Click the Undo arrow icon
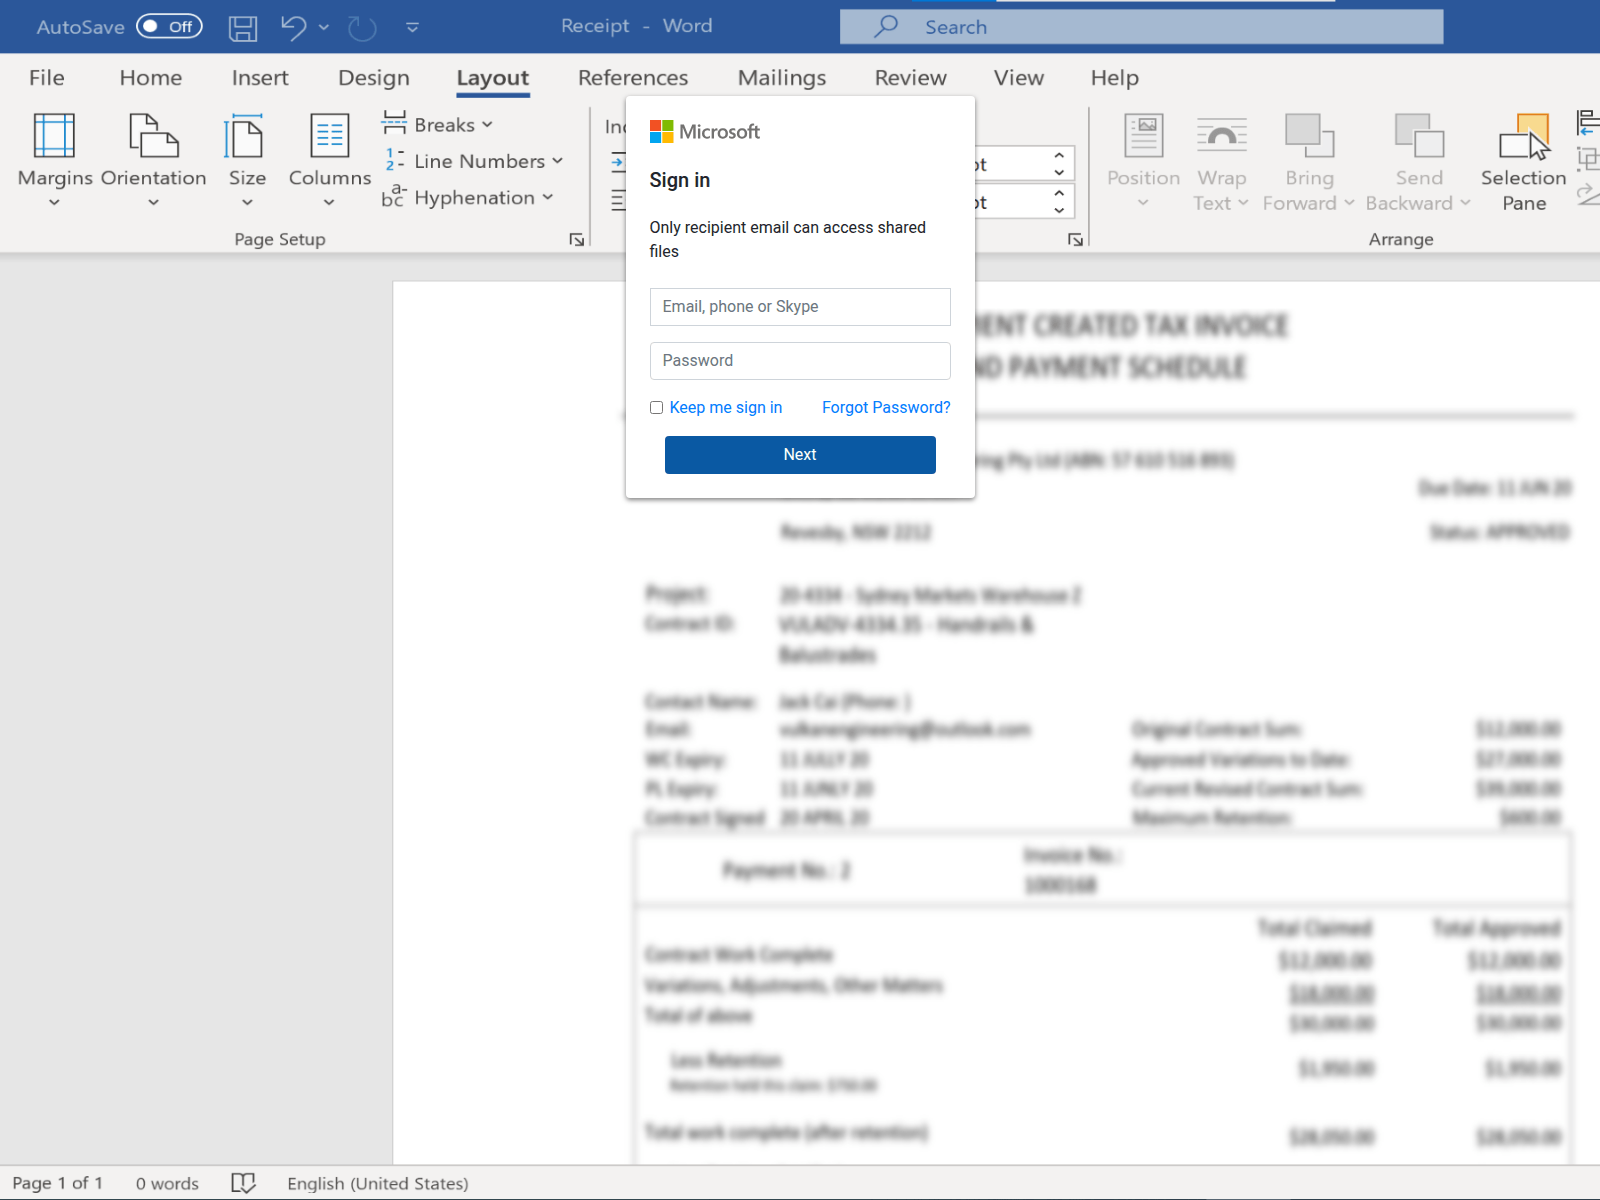Image resolution: width=1600 pixels, height=1200 pixels. click(293, 27)
